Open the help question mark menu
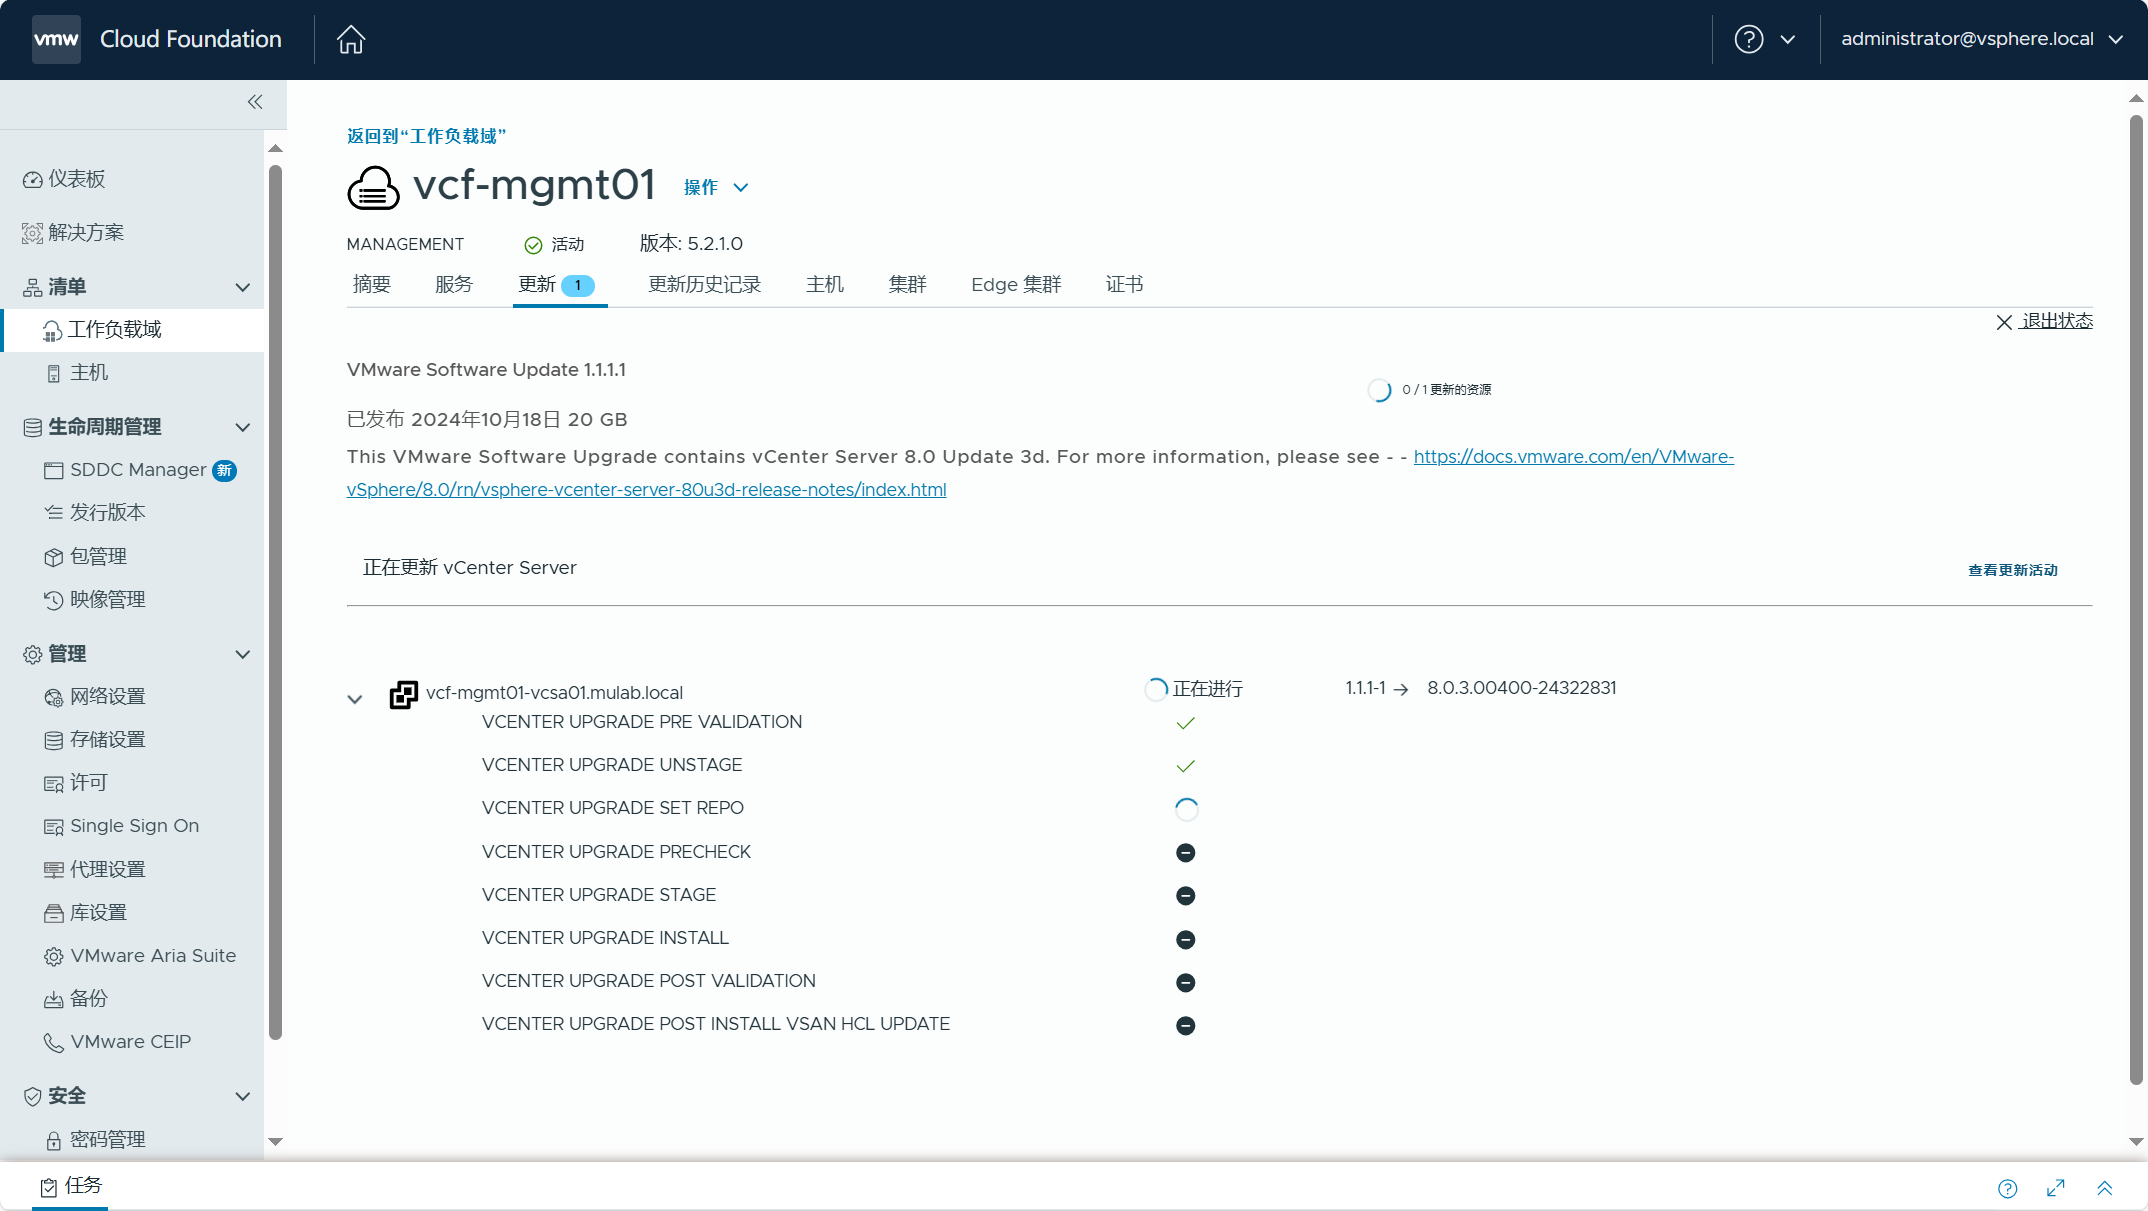This screenshot has height=1211, width=2148. pos(1748,39)
